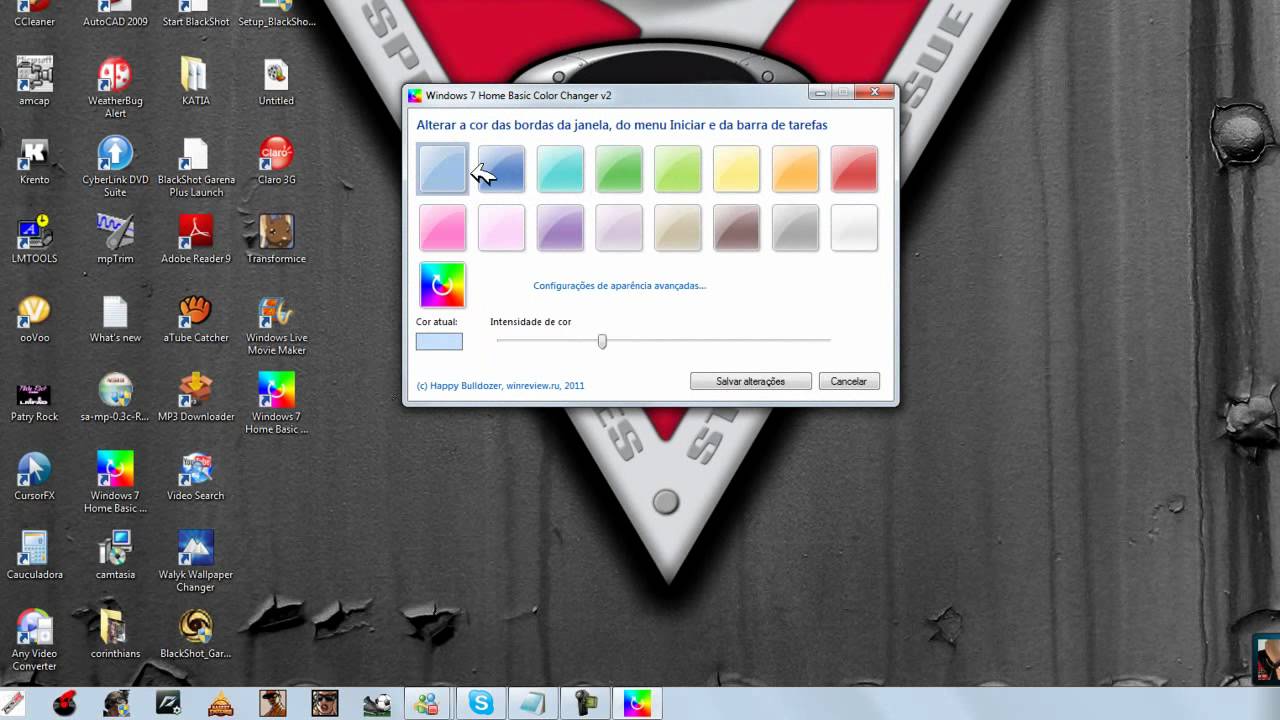Image resolution: width=1280 pixels, height=720 pixels.
Task: Select the hot pink color swatch
Action: (x=442, y=228)
